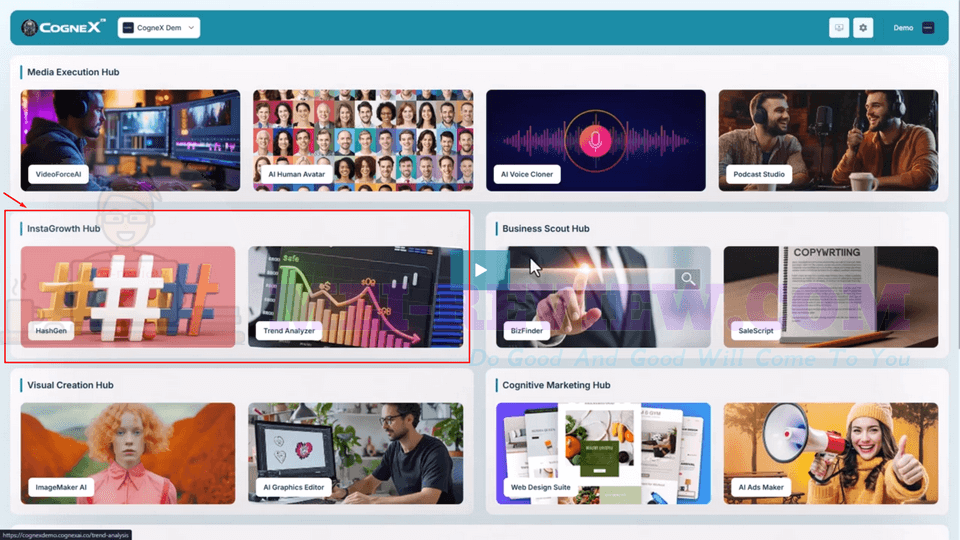
Task: Click the CogneX logo
Action: [63, 28]
